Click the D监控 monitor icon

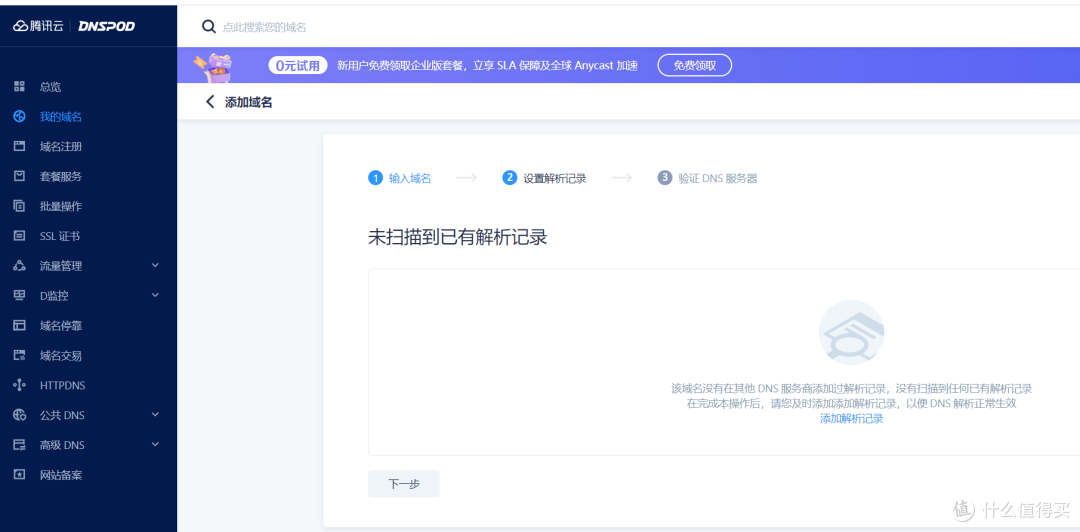[19, 296]
